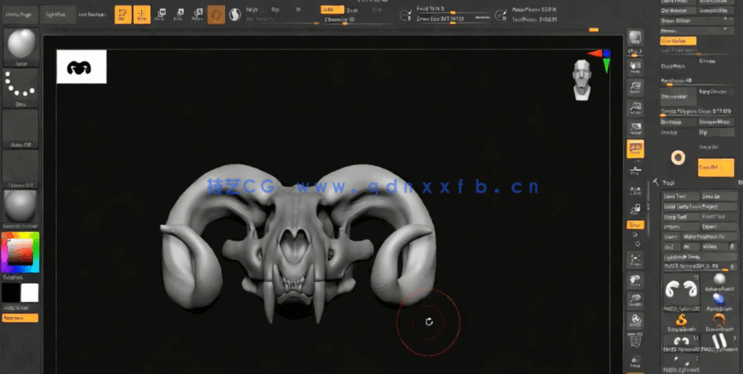This screenshot has height=374, width=743.
Task: Collapse the Tool palette header
Action: [x=668, y=183]
